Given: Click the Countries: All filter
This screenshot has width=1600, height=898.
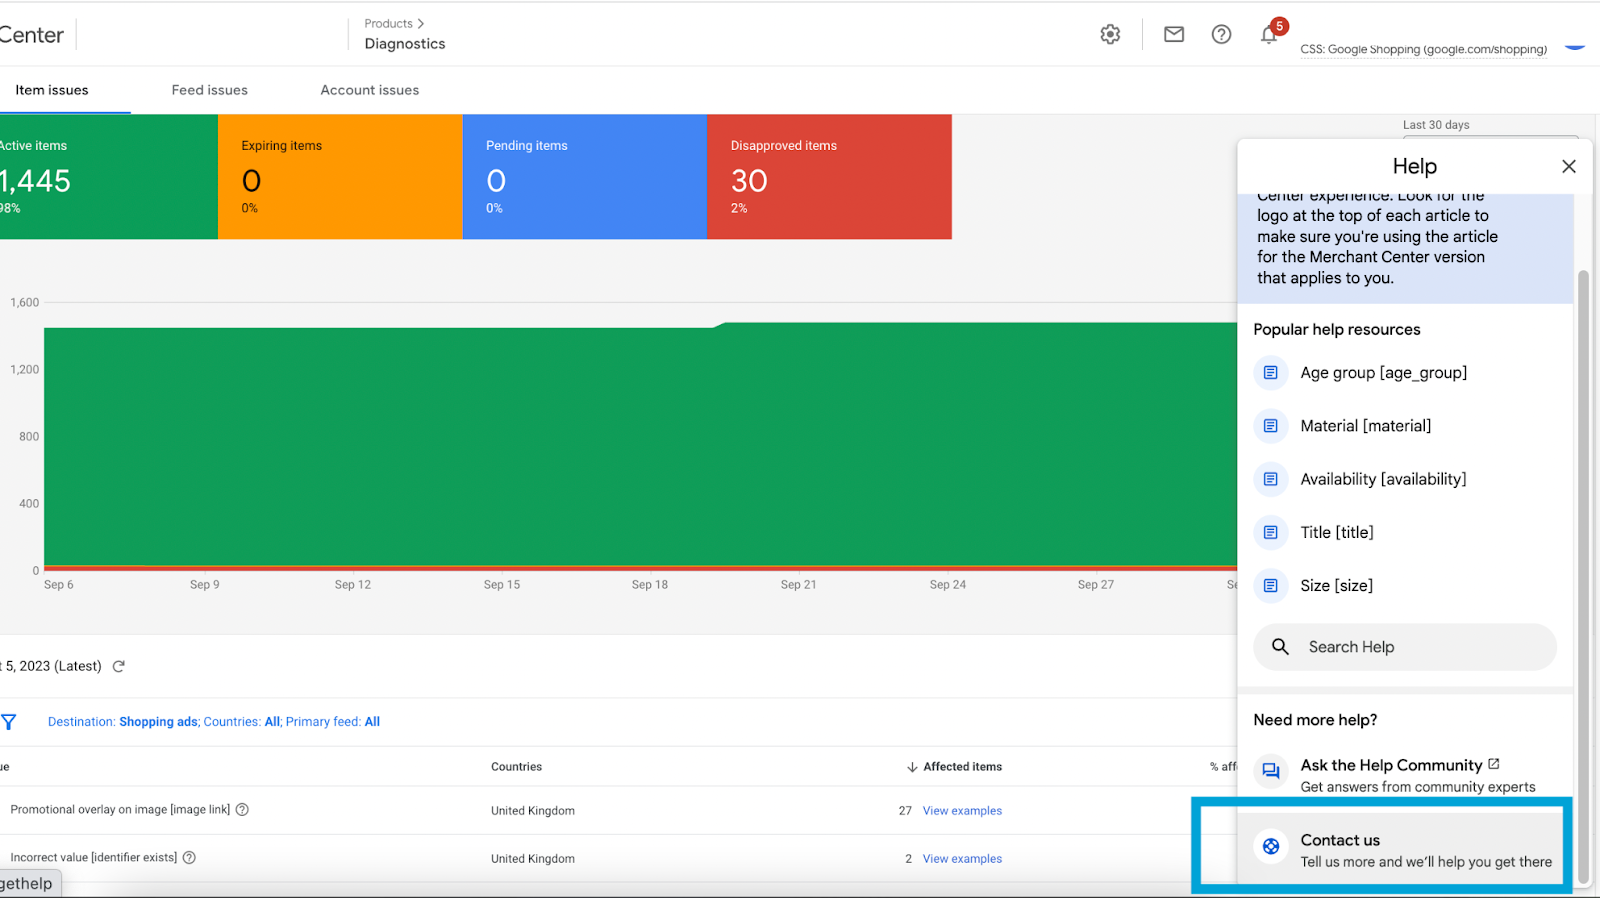Looking at the screenshot, I should tap(242, 722).
